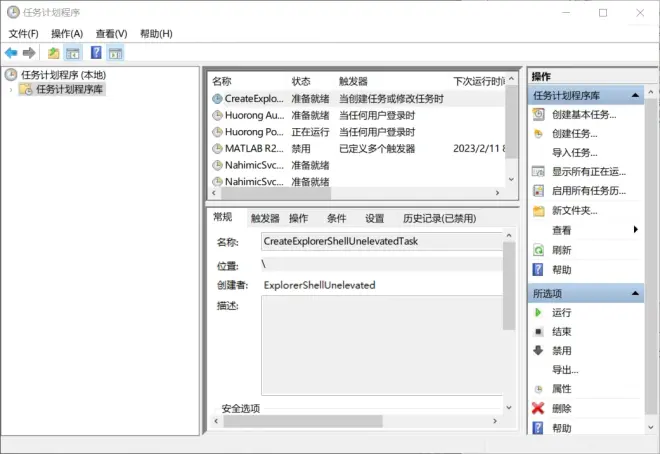
Task: Click the 创建基本任务 icon in actions pane
Action: coord(538,114)
